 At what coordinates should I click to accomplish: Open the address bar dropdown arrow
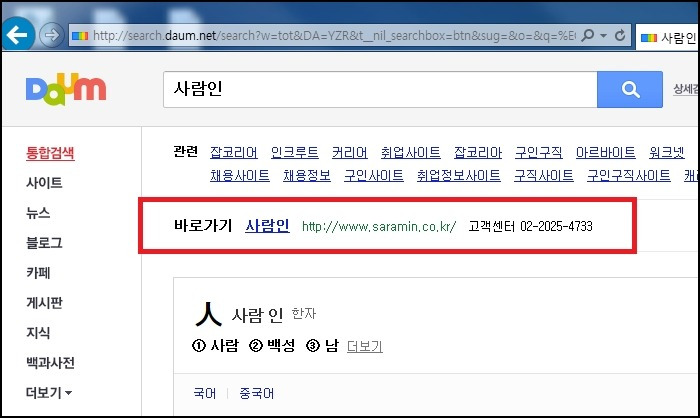(604, 35)
